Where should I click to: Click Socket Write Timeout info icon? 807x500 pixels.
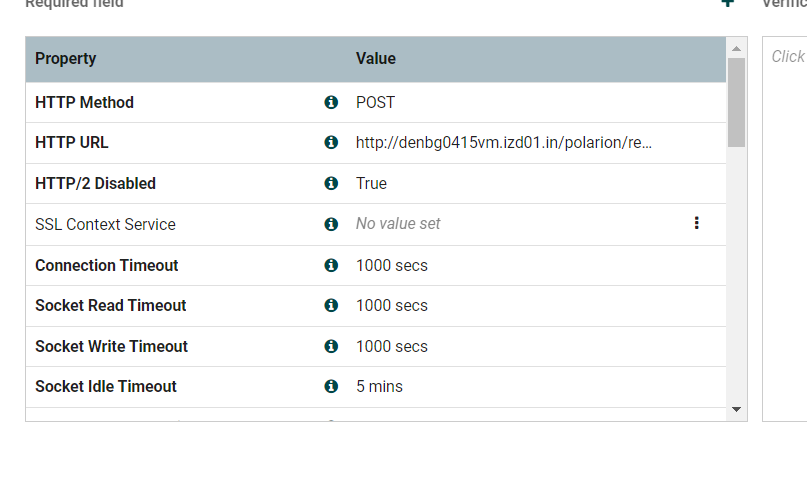(x=331, y=346)
